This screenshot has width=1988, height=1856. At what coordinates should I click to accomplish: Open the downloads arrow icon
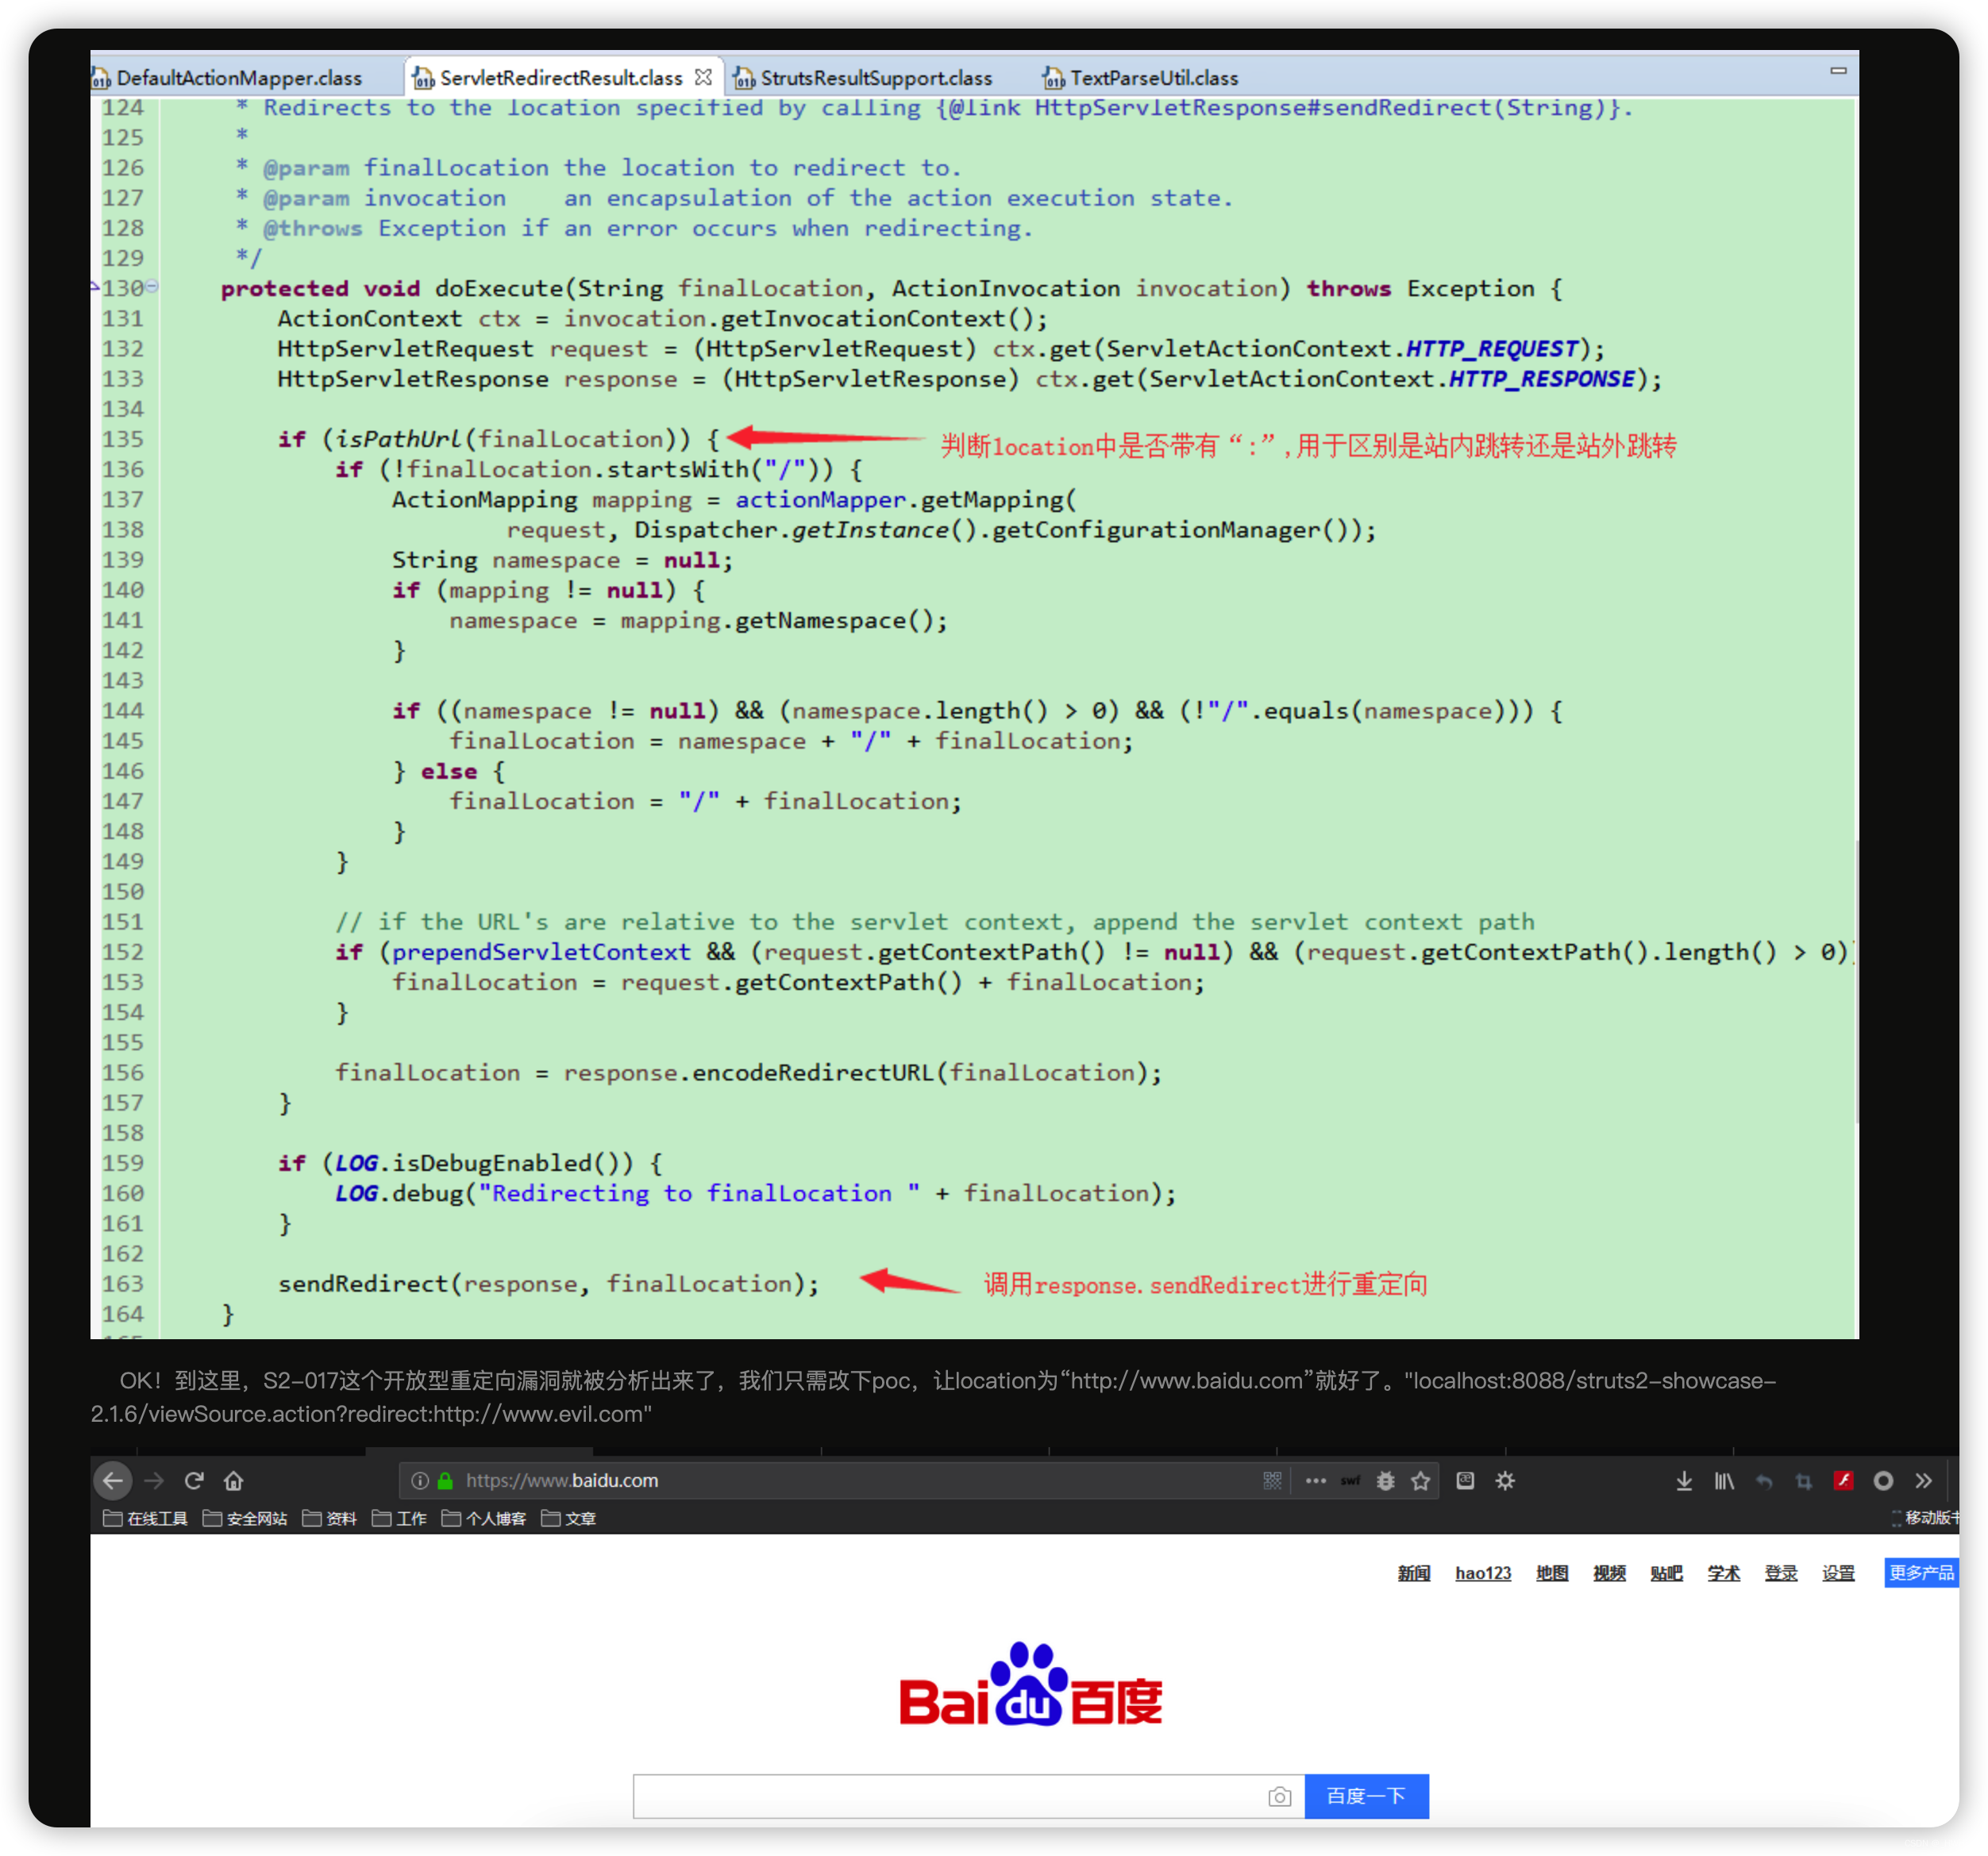tap(1684, 1480)
